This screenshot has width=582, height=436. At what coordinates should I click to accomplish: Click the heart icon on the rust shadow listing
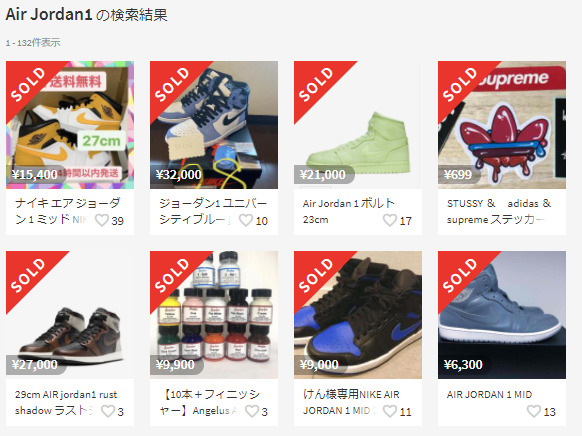(x=108, y=411)
